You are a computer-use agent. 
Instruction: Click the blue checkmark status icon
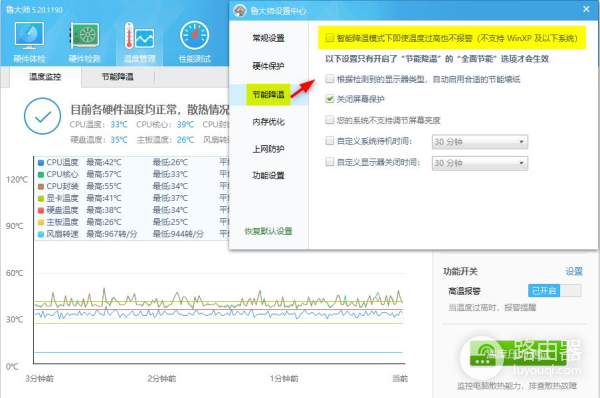coord(42,116)
